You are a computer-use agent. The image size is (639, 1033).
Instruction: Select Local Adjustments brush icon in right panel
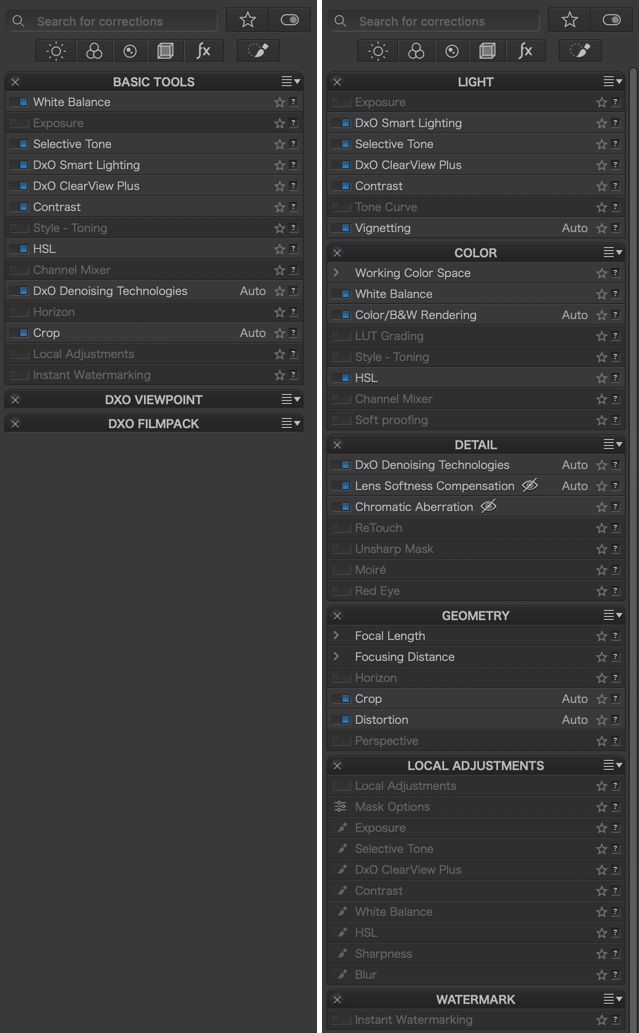pos(580,51)
